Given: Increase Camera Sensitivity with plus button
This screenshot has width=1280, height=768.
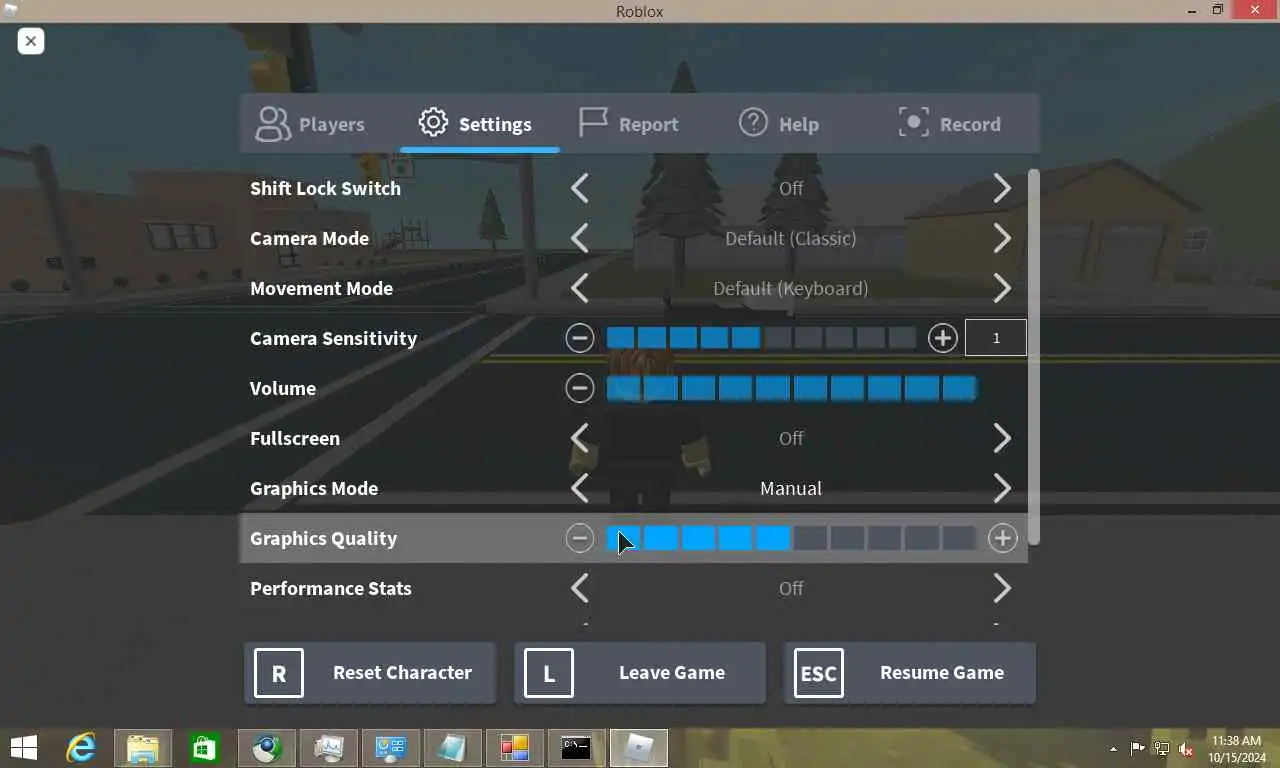Looking at the screenshot, I should tap(943, 338).
